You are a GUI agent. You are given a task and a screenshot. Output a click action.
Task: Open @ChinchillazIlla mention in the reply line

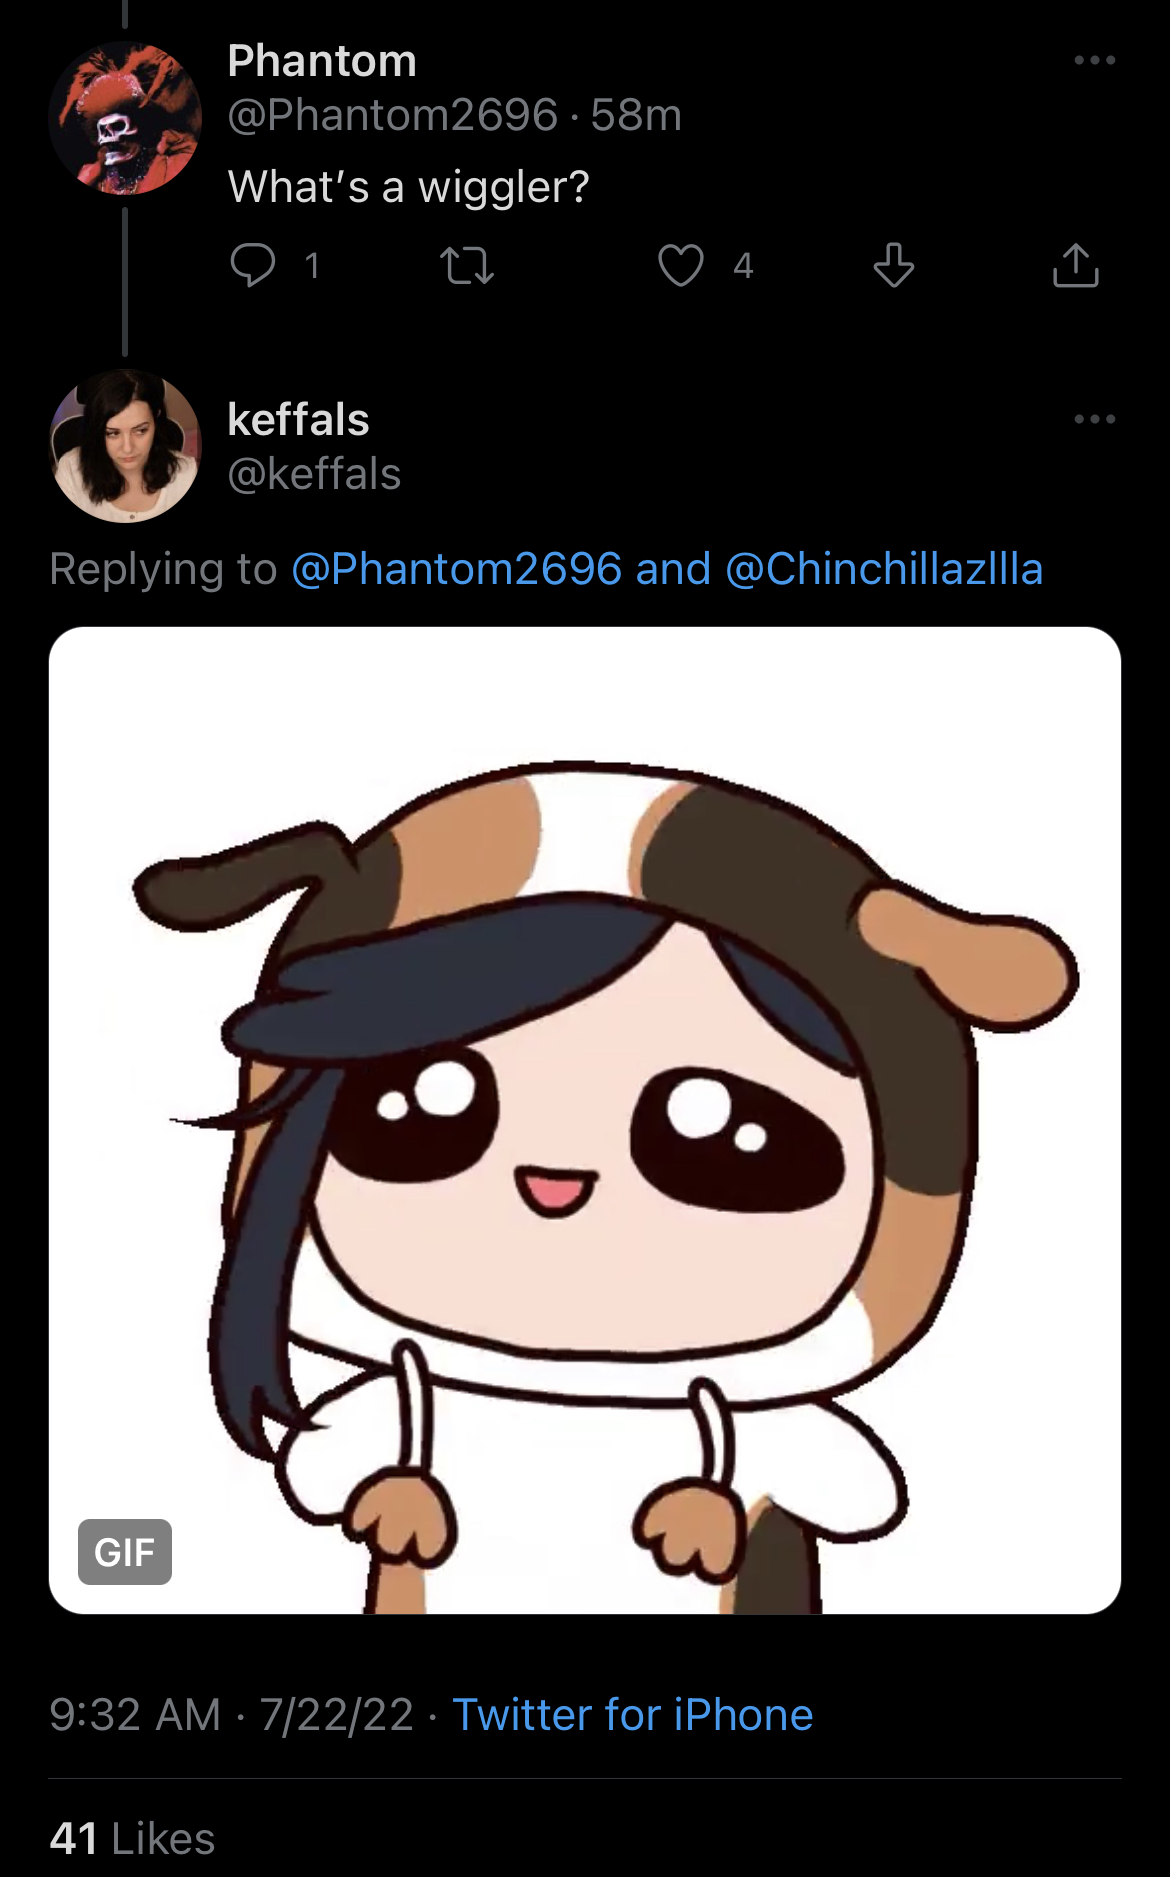tap(884, 569)
